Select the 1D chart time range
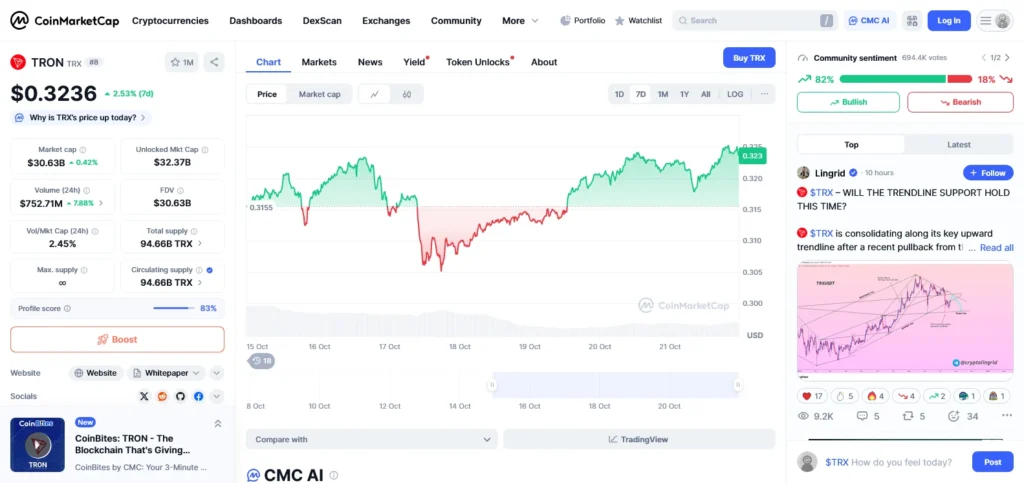 point(619,94)
